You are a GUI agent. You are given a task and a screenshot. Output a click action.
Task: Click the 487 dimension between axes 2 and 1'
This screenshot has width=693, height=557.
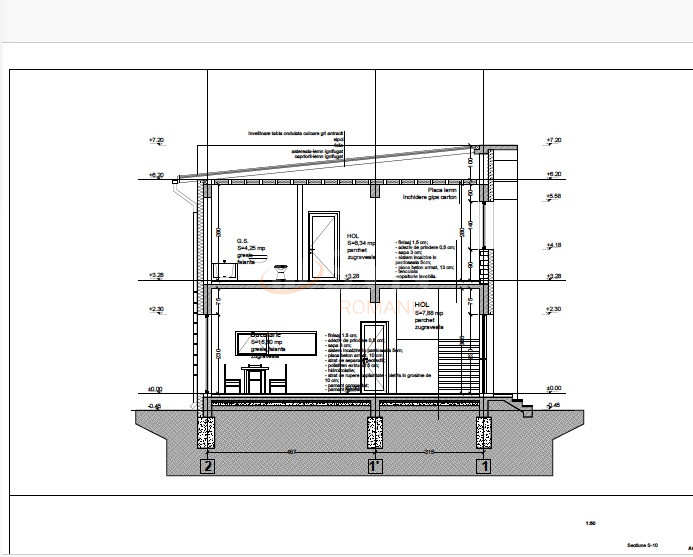click(291, 453)
